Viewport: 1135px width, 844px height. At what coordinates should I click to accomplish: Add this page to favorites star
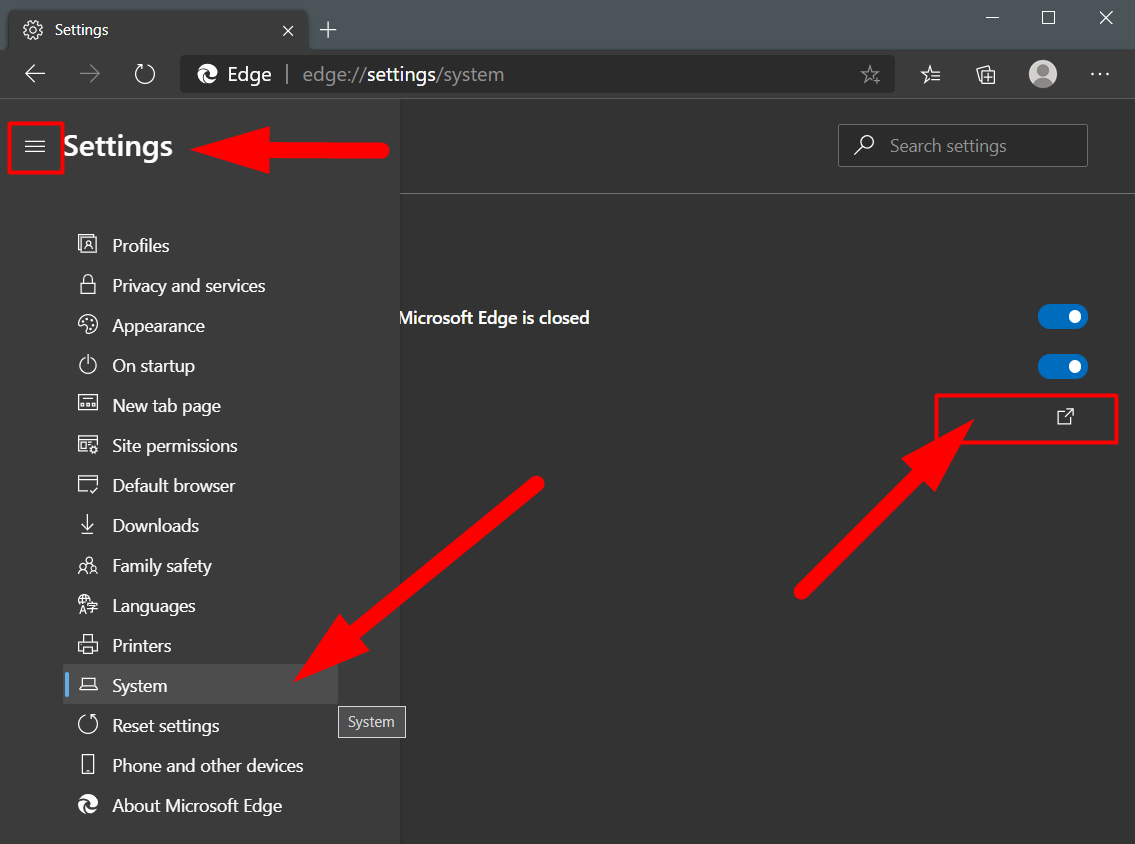870,74
